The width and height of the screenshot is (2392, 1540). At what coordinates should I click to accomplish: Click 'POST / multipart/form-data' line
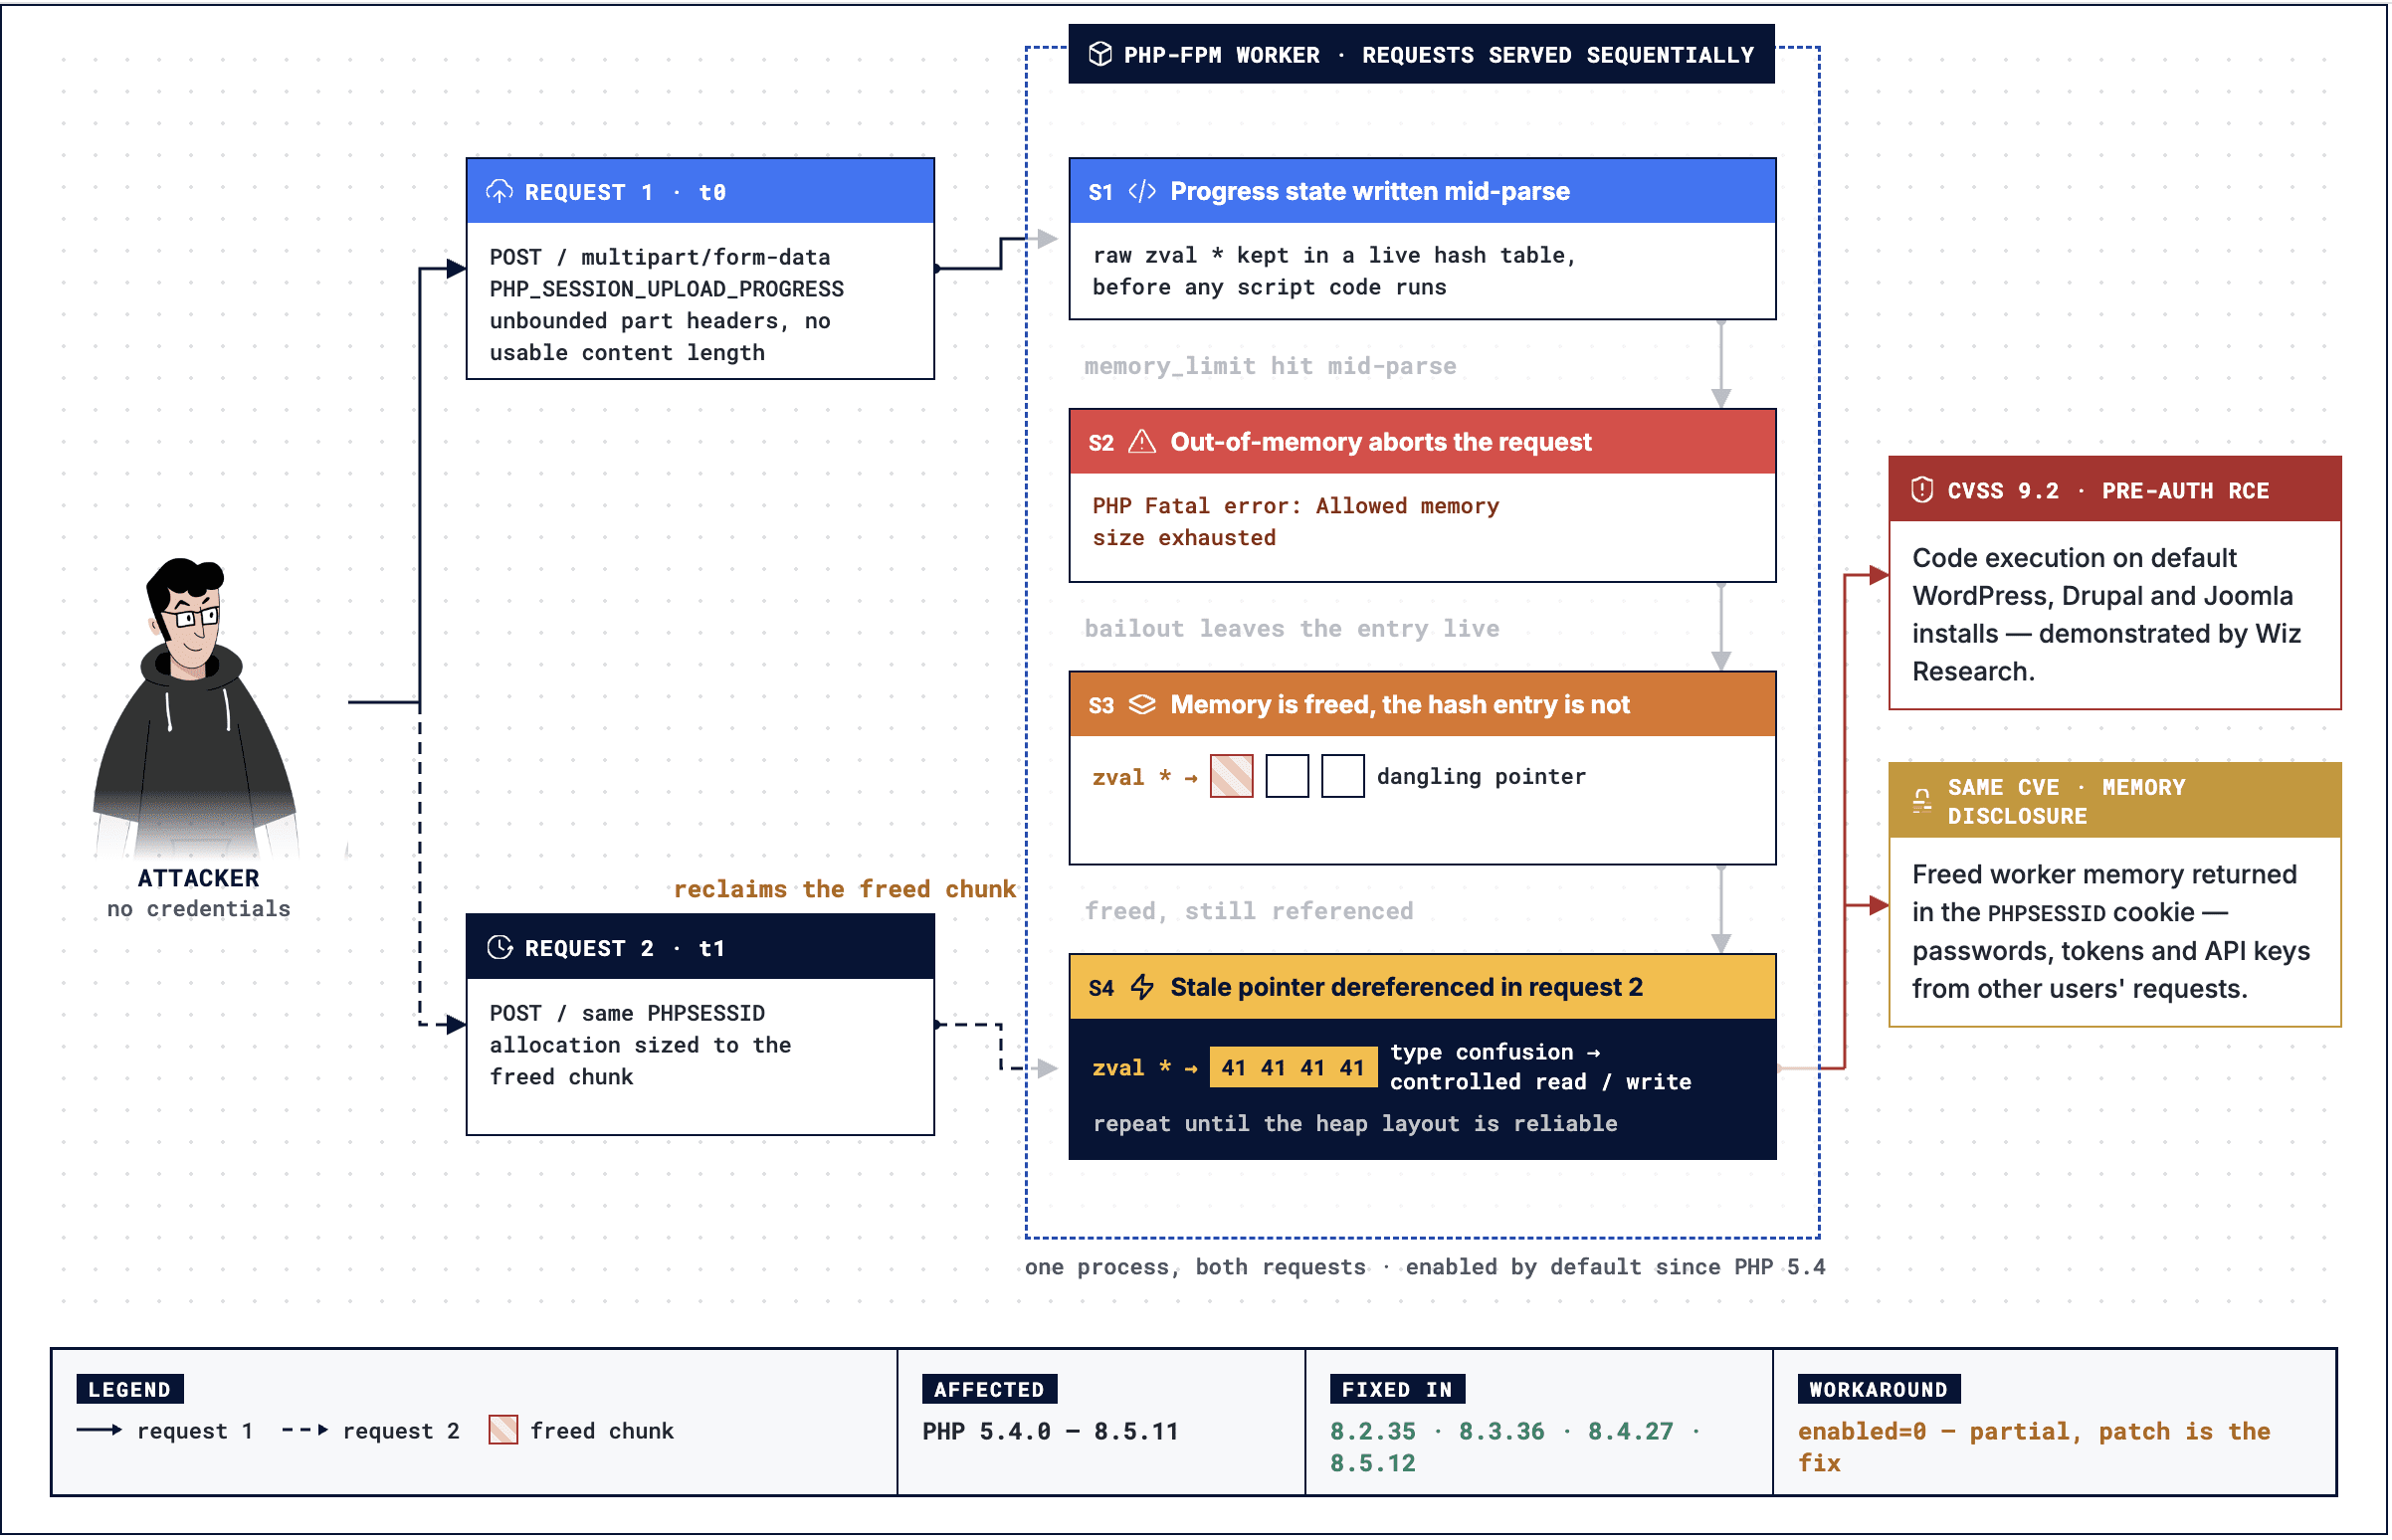coord(660,257)
